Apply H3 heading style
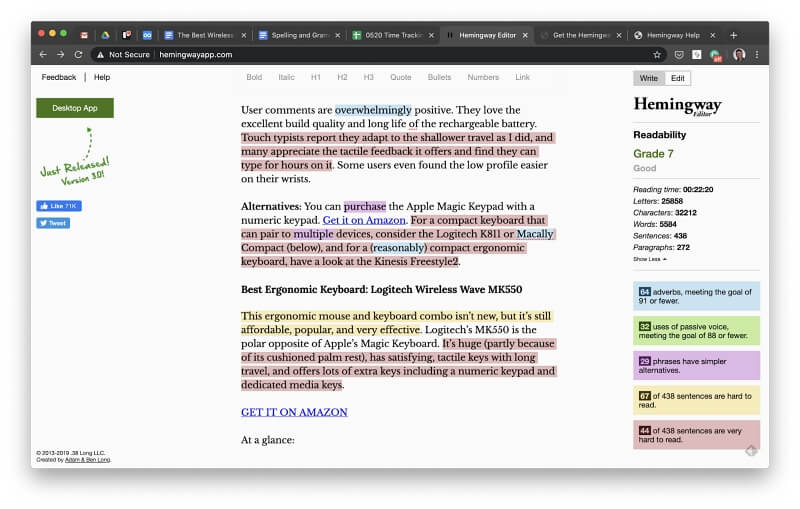Screen dimensions: 800x509 pyautogui.click(x=368, y=77)
